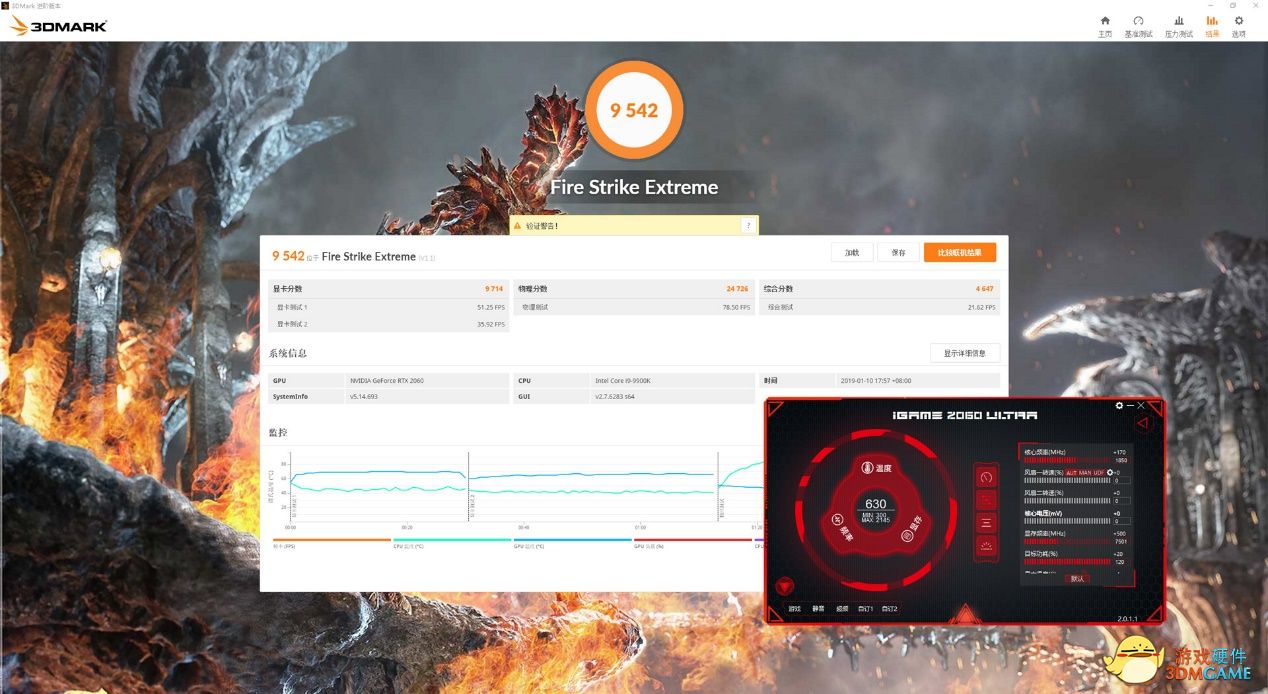Adjust the 风扇一转速 fan one speed slider
This screenshot has height=694, width=1268.
pos(1066,480)
